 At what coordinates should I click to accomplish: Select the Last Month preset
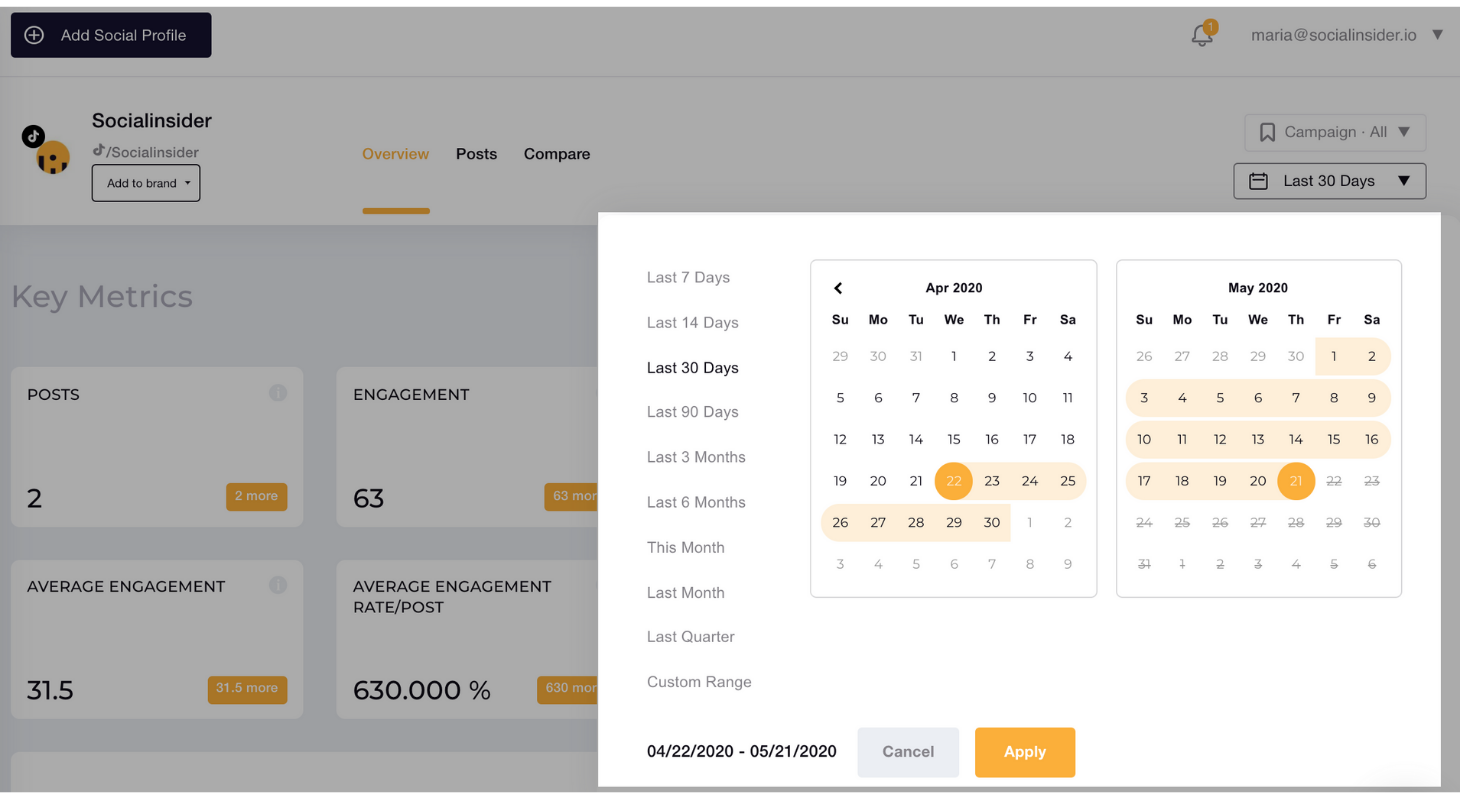(685, 592)
